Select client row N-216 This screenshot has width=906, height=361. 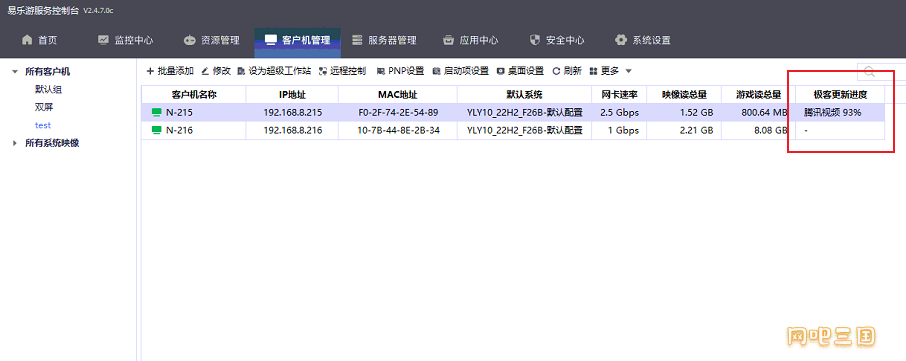click(x=514, y=131)
